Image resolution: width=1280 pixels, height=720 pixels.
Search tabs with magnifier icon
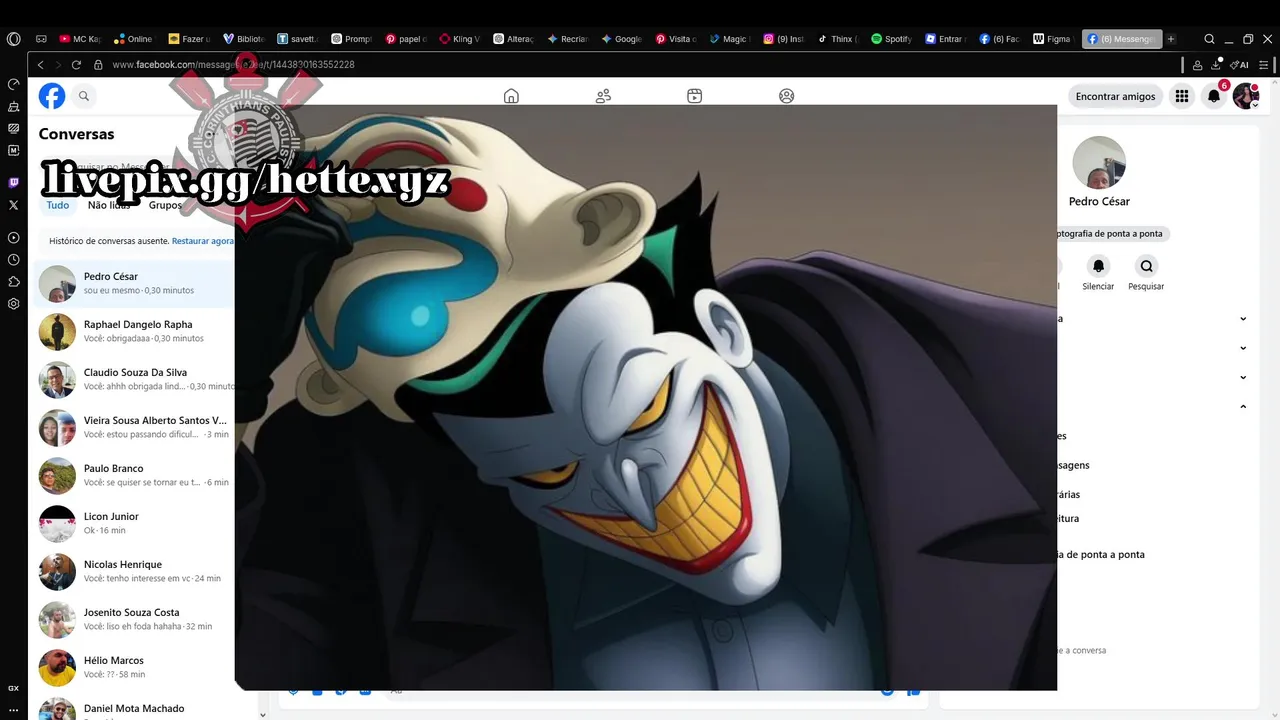[1210, 39]
